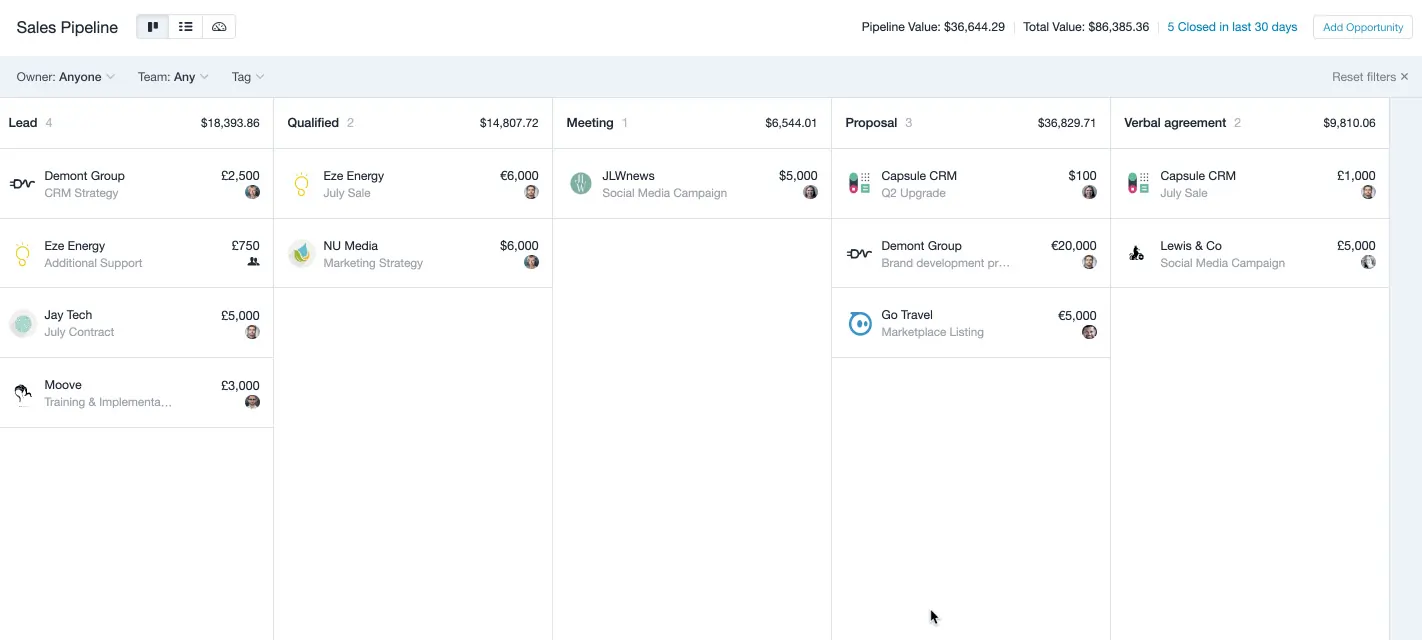
Task: Open 5 Closed in last 30 days link
Action: point(1232,27)
